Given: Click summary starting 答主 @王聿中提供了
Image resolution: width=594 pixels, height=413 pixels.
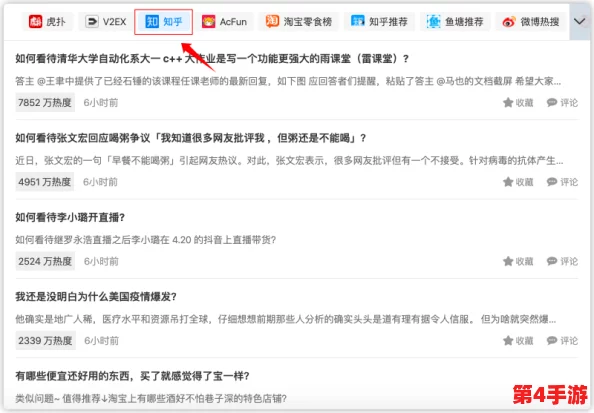Looking at the screenshot, I should point(288,81).
